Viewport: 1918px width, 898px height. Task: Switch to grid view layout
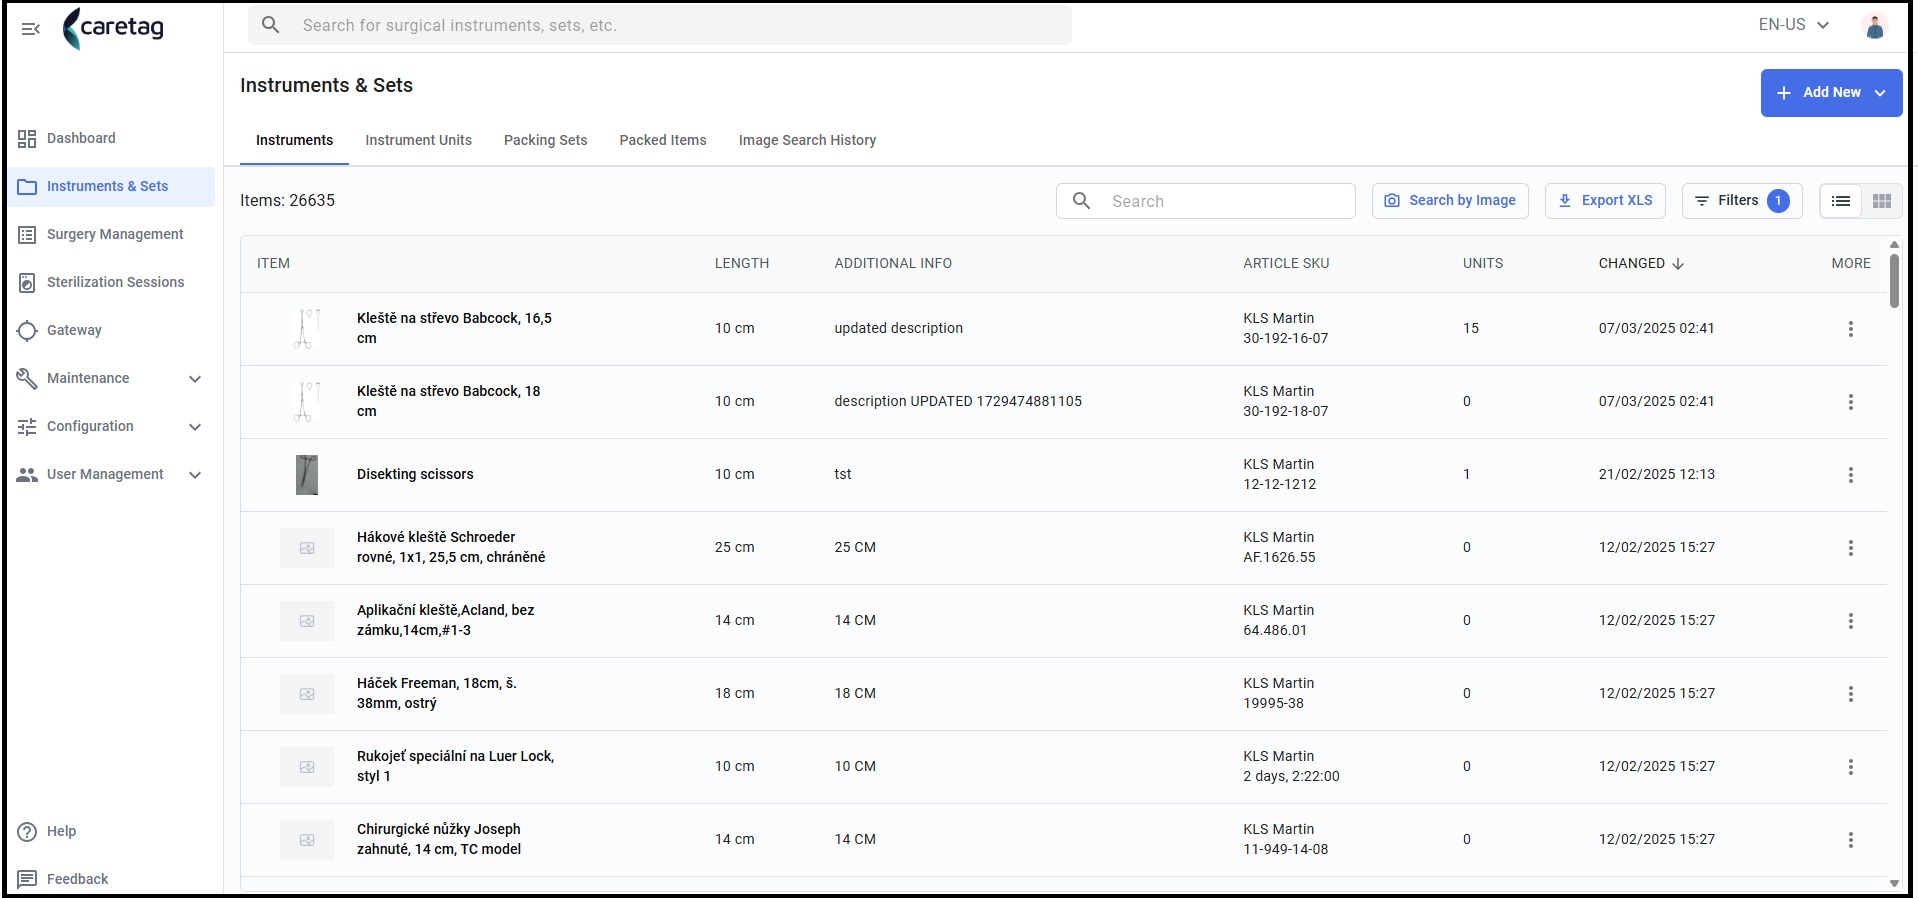[x=1881, y=201]
